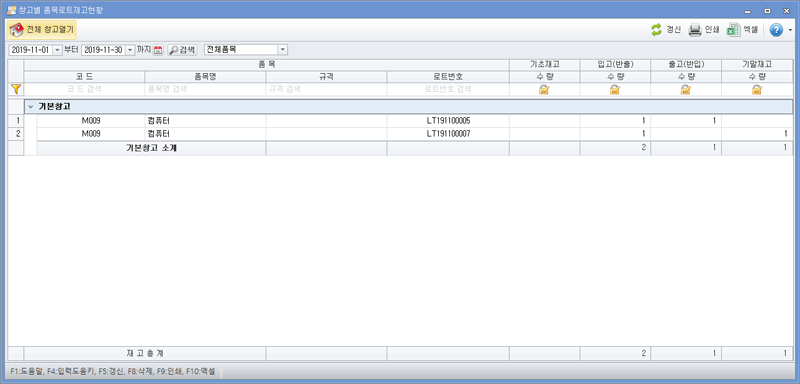Click the 규격 검색 filter field

point(327,89)
